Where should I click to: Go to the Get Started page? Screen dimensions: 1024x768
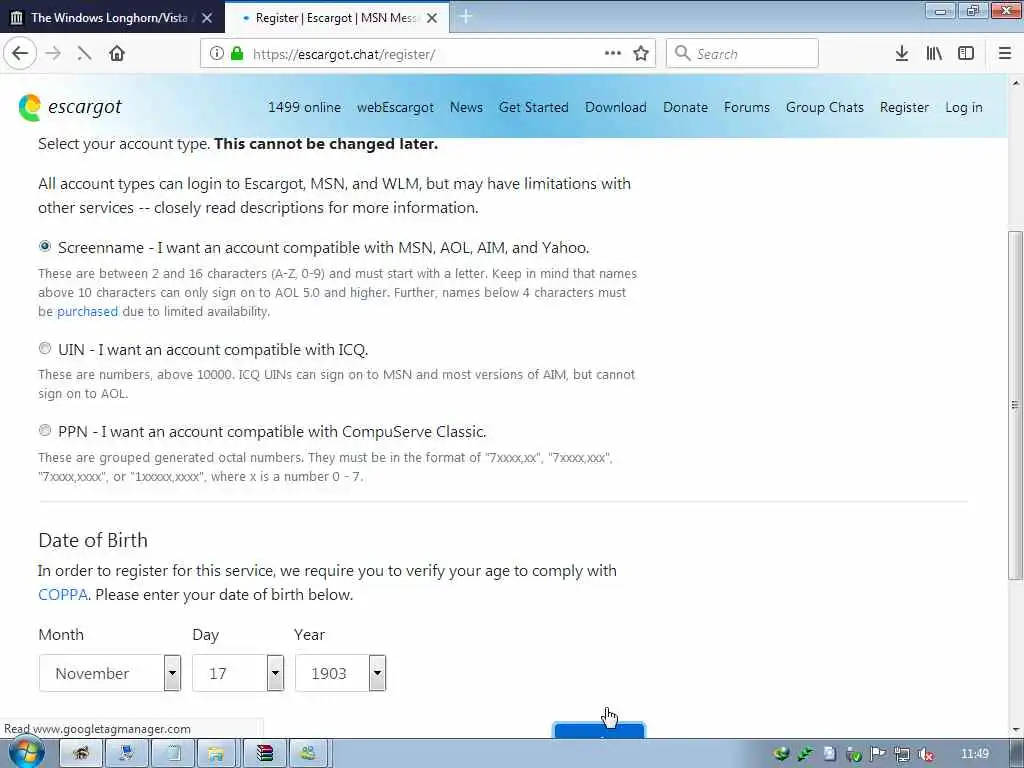coord(534,107)
